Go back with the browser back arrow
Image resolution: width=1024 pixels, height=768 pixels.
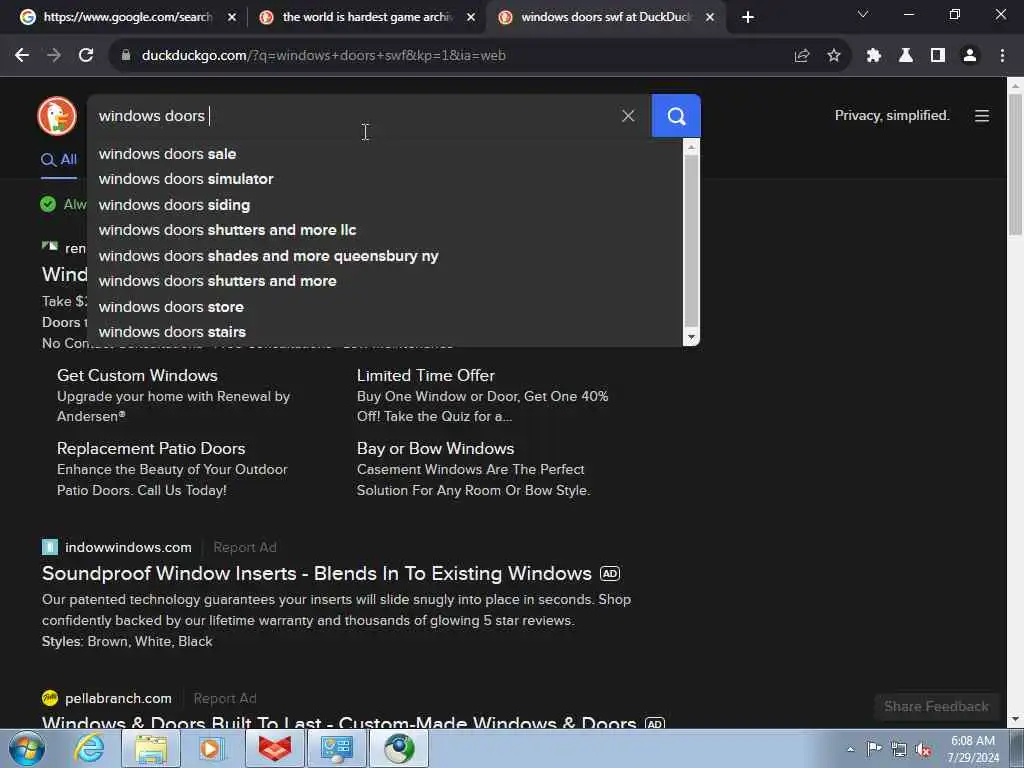(22, 56)
